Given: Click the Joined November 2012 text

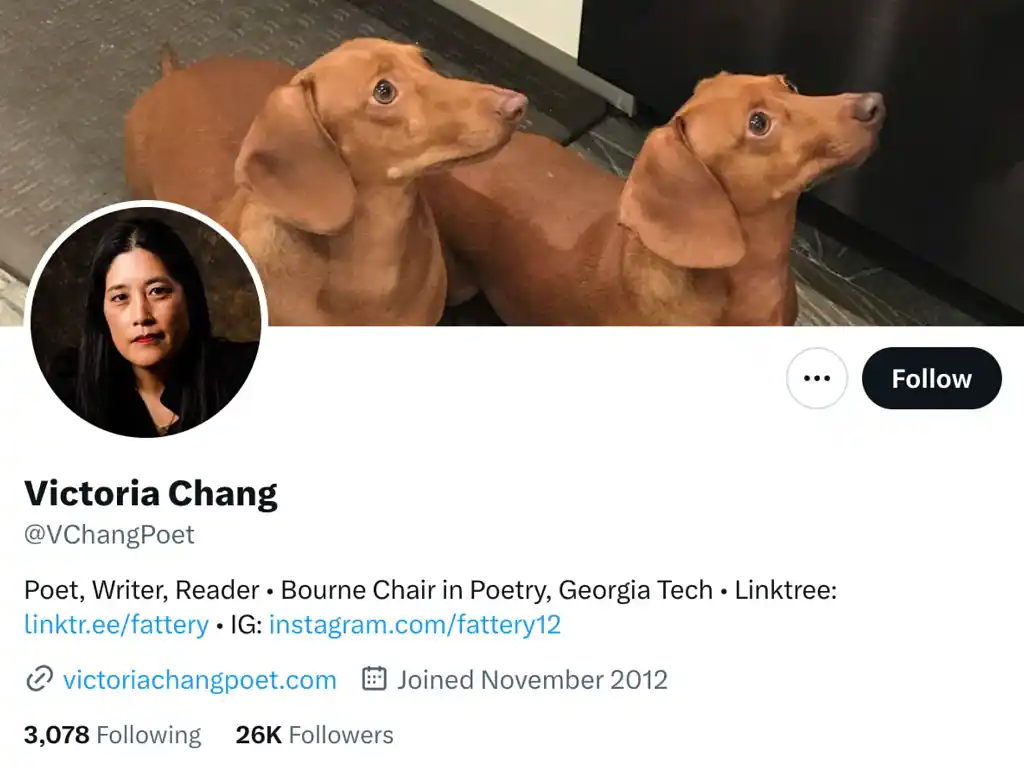Looking at the screenshot, I should pyautogui.click(x=532, y=680).
